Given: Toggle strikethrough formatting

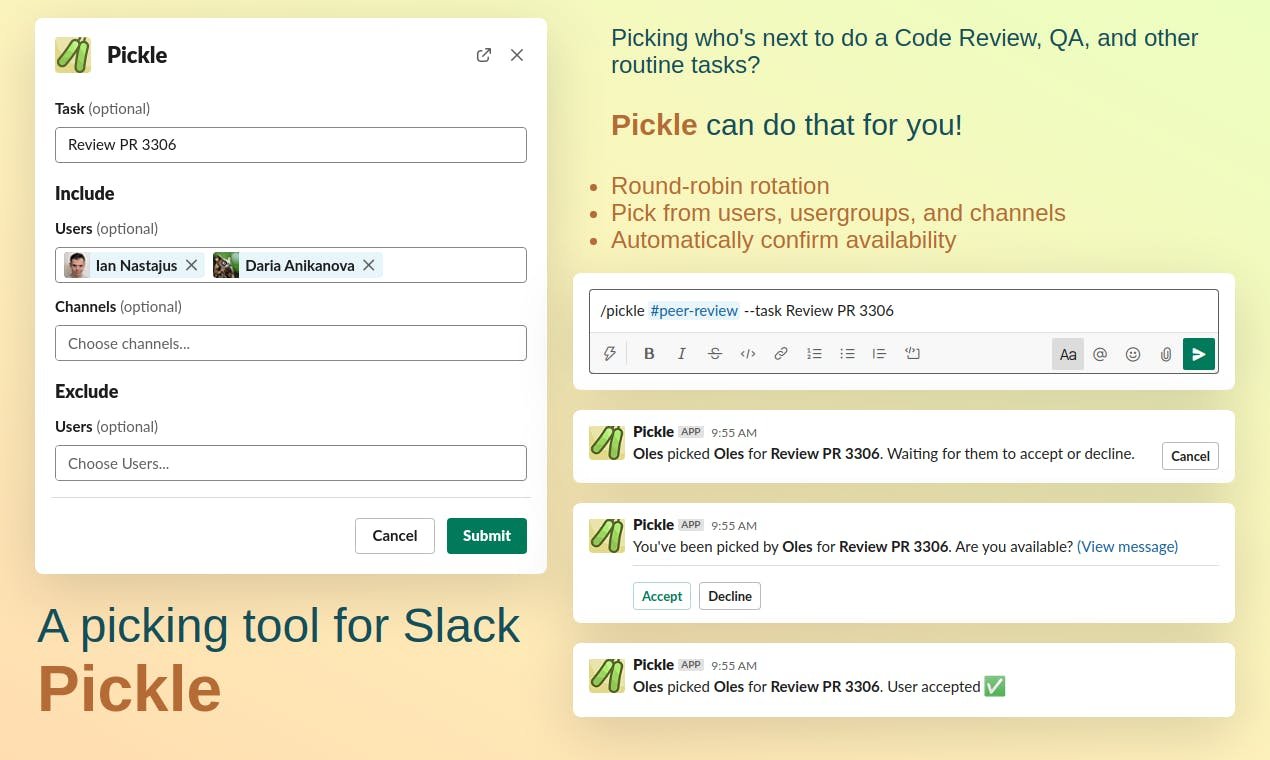Looking at the screenshot, I should tap(715, 354).
